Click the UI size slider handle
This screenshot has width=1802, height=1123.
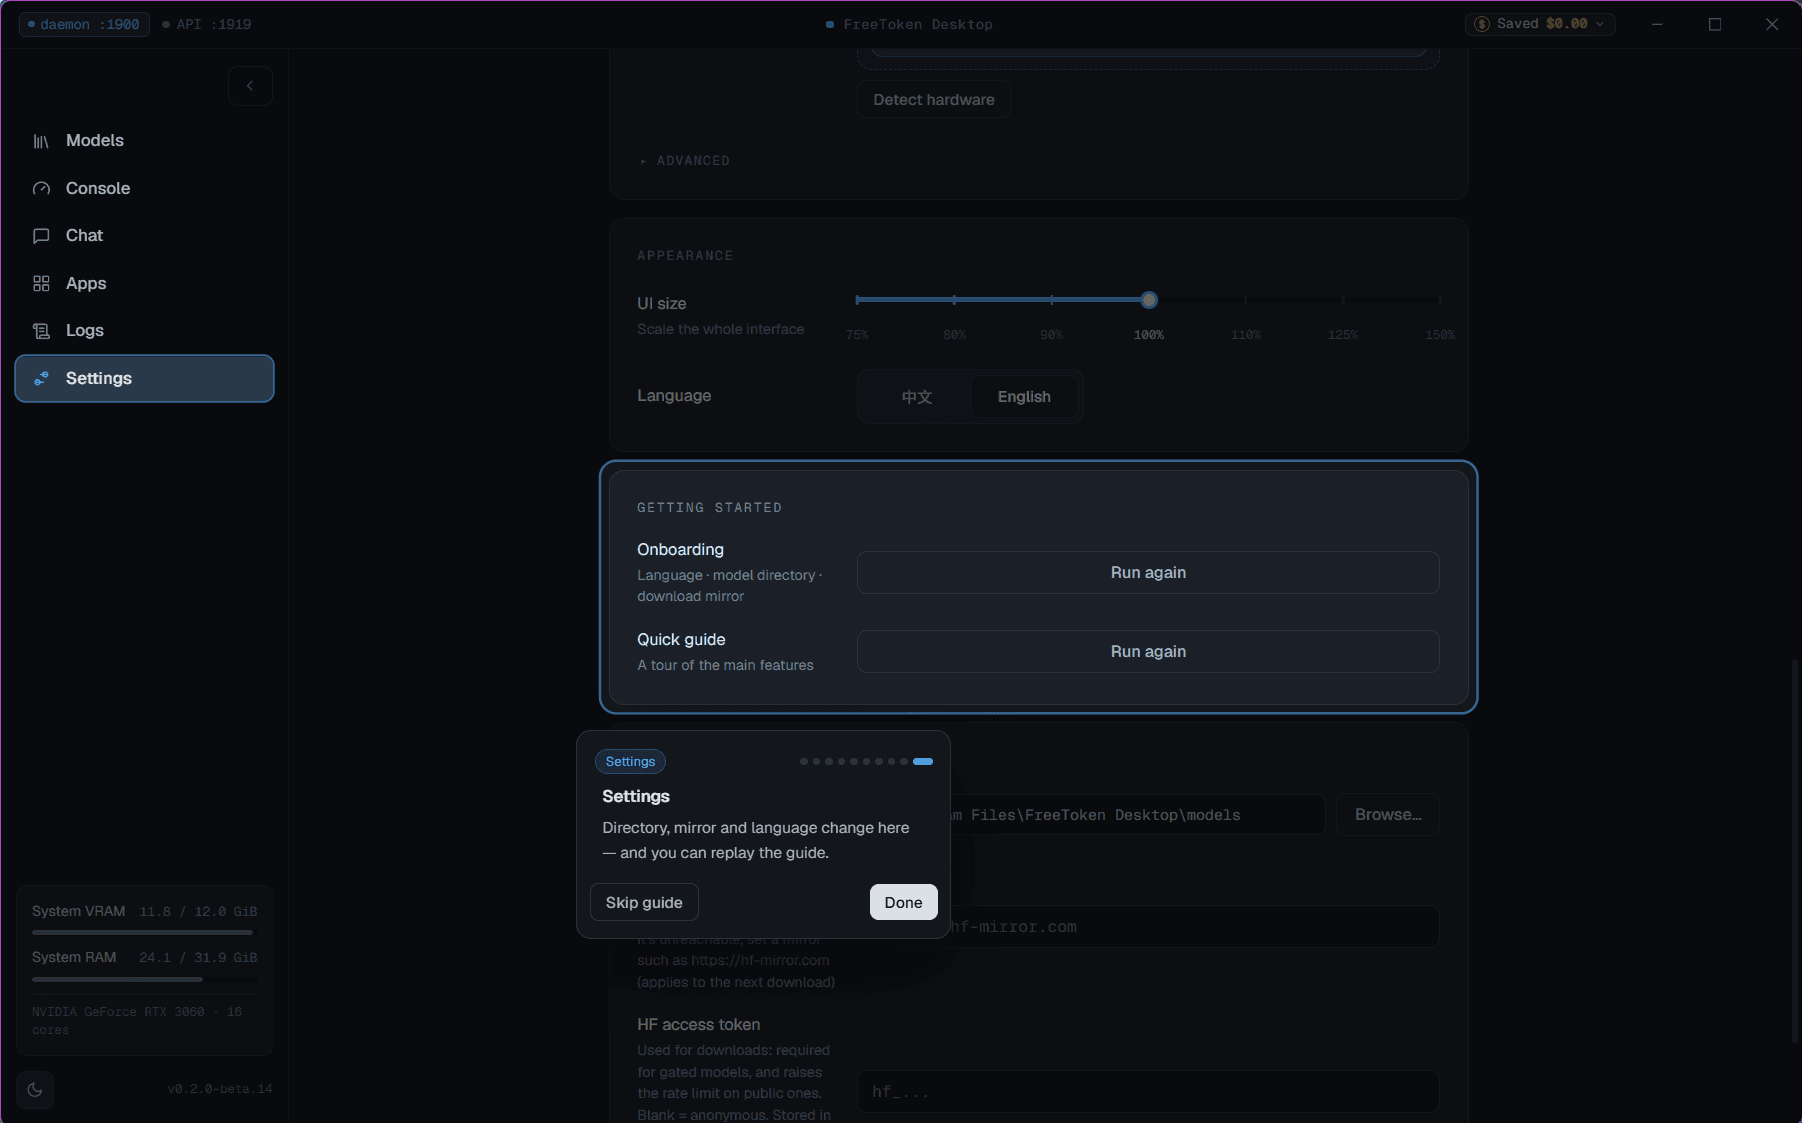[x=1149, y=300]
